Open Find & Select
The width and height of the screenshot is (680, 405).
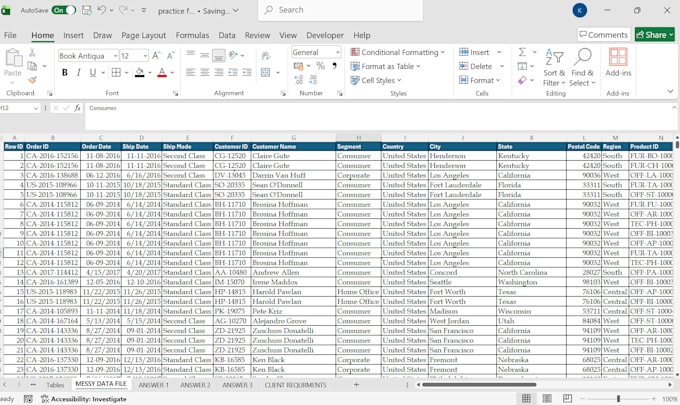coord(582,68)
